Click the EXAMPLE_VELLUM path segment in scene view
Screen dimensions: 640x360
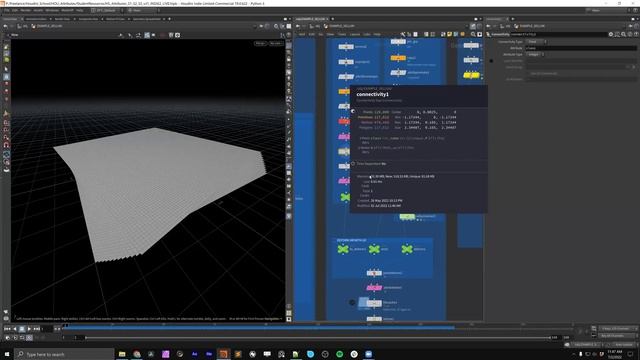pyautogui.click(x=47, y=26)
